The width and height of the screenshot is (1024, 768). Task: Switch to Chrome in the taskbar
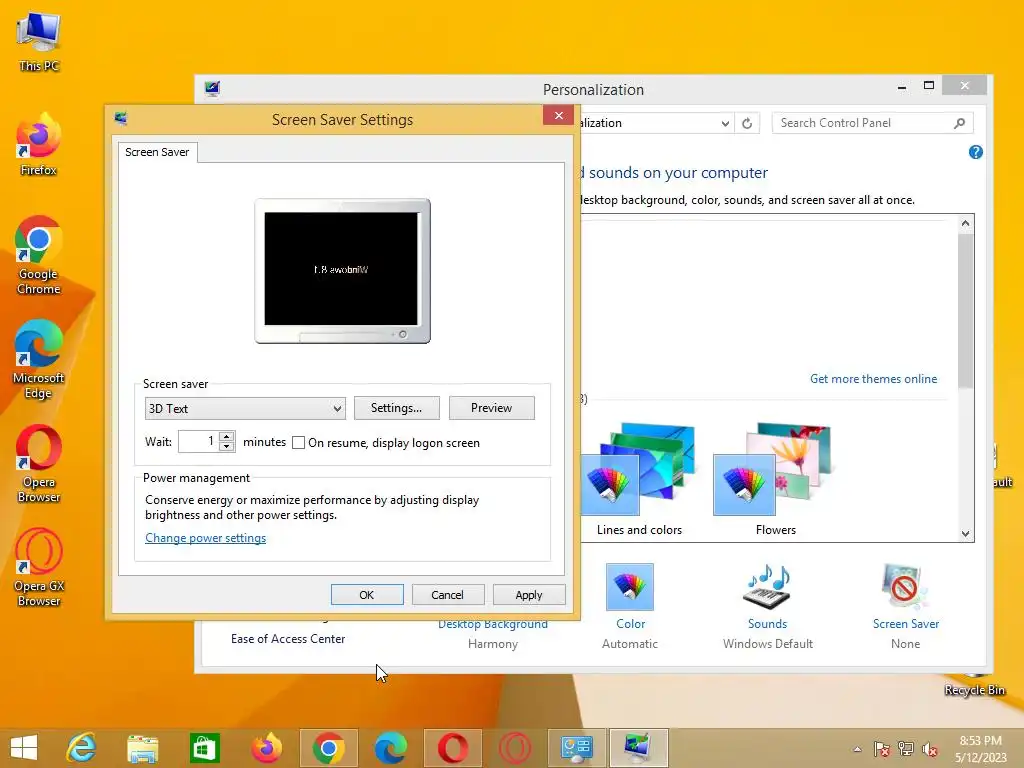pyautogui.click(x=328, y=748)
